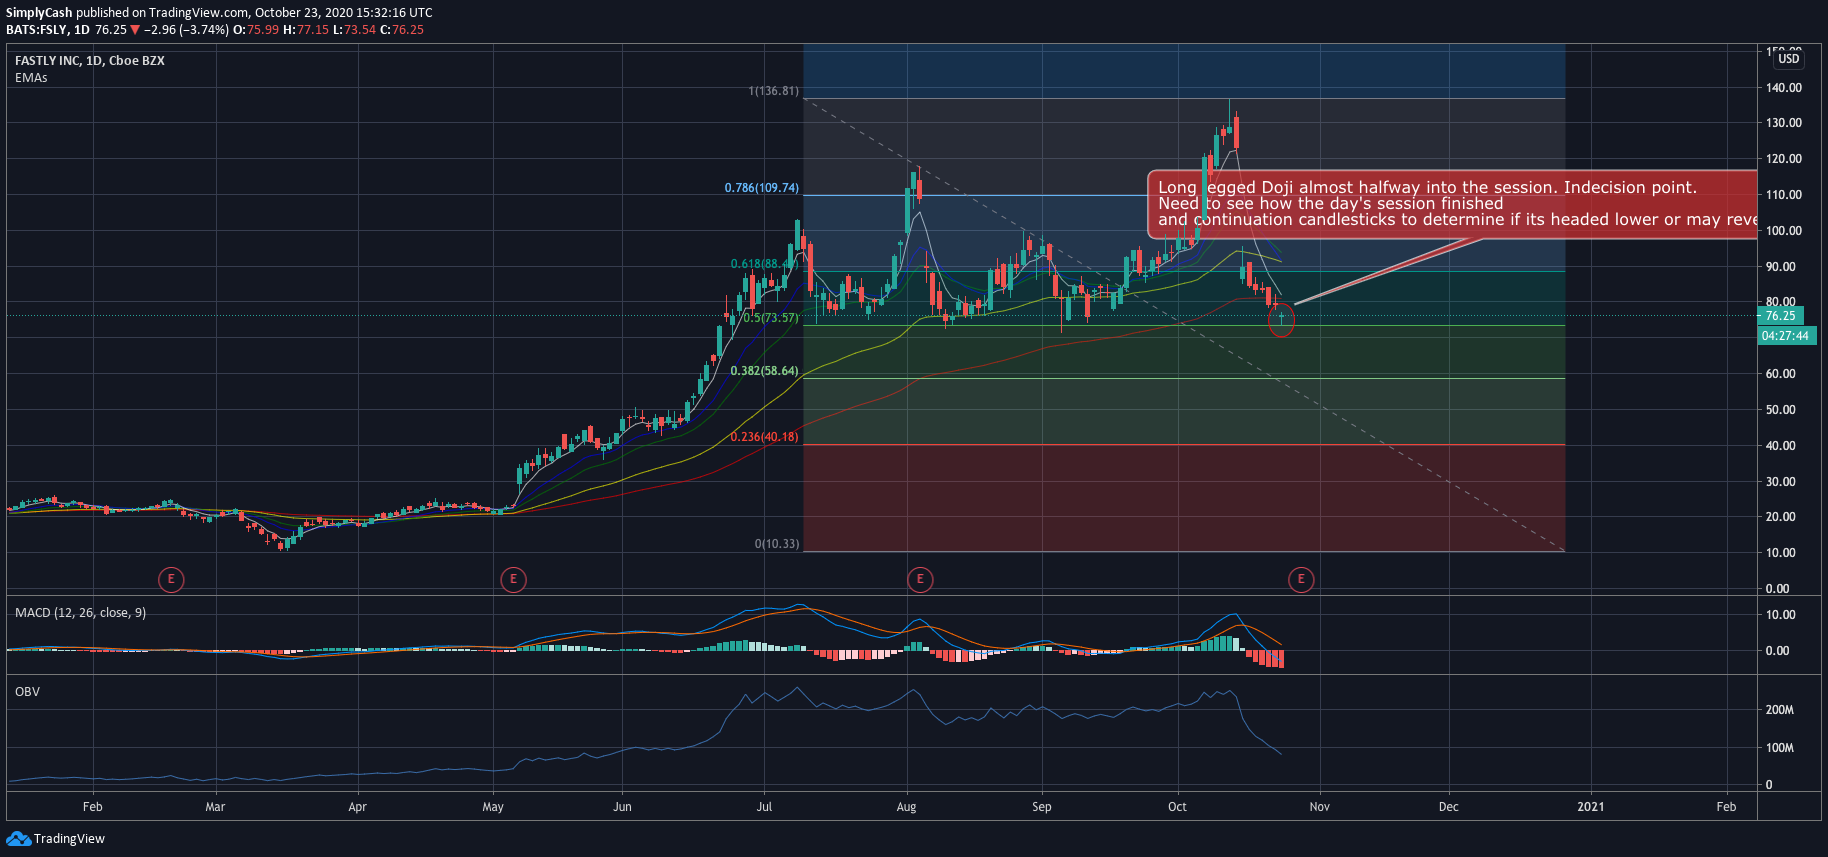Click the 0.786(109.74) Fibonacci level label
This screenshot has width=1828, height=857.
pos(762,188)
